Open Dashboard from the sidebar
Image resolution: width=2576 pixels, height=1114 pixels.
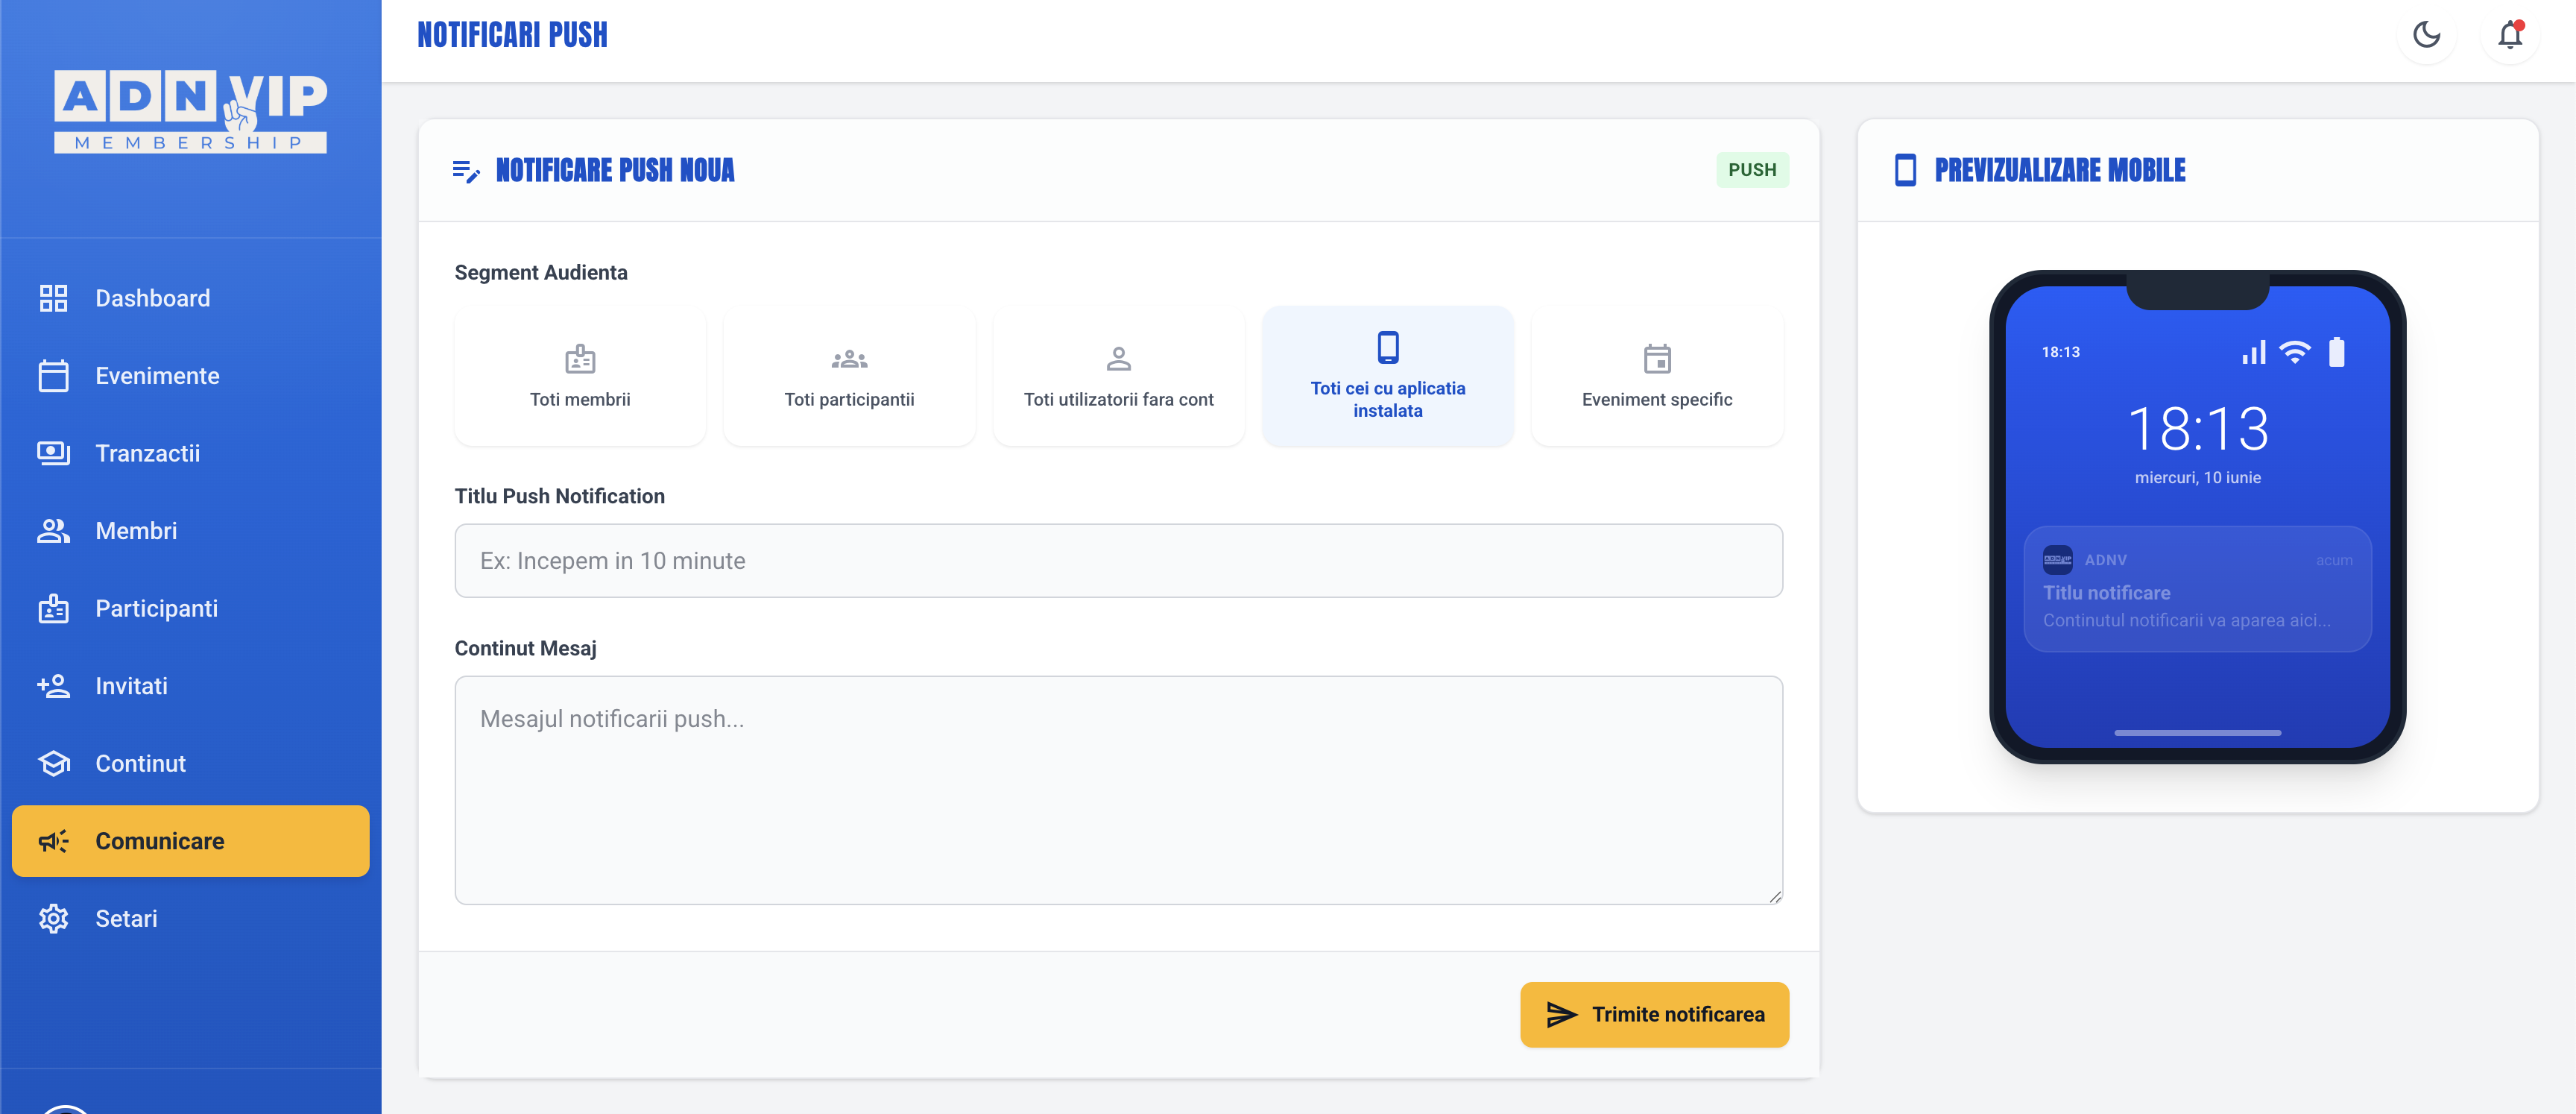(x=190, y=298)
